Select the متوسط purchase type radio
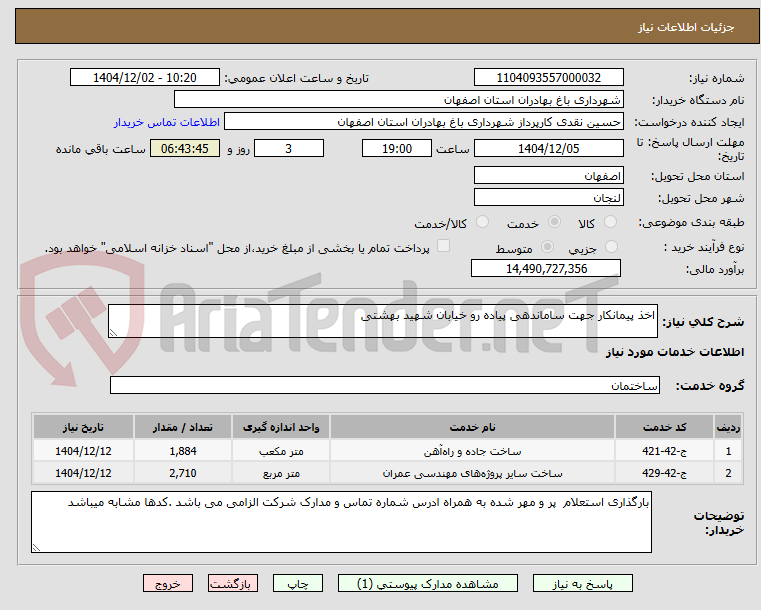The width and height of the screenshot is (761, 610). 547,247
